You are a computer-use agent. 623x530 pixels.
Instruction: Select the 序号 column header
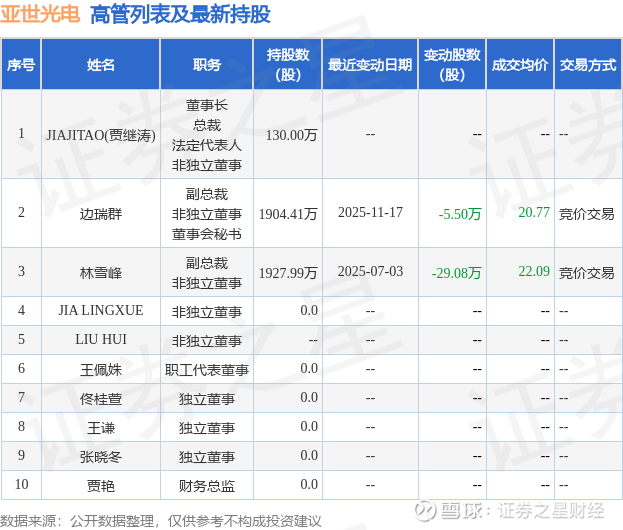pyautogui.click(x=21, y=64)
